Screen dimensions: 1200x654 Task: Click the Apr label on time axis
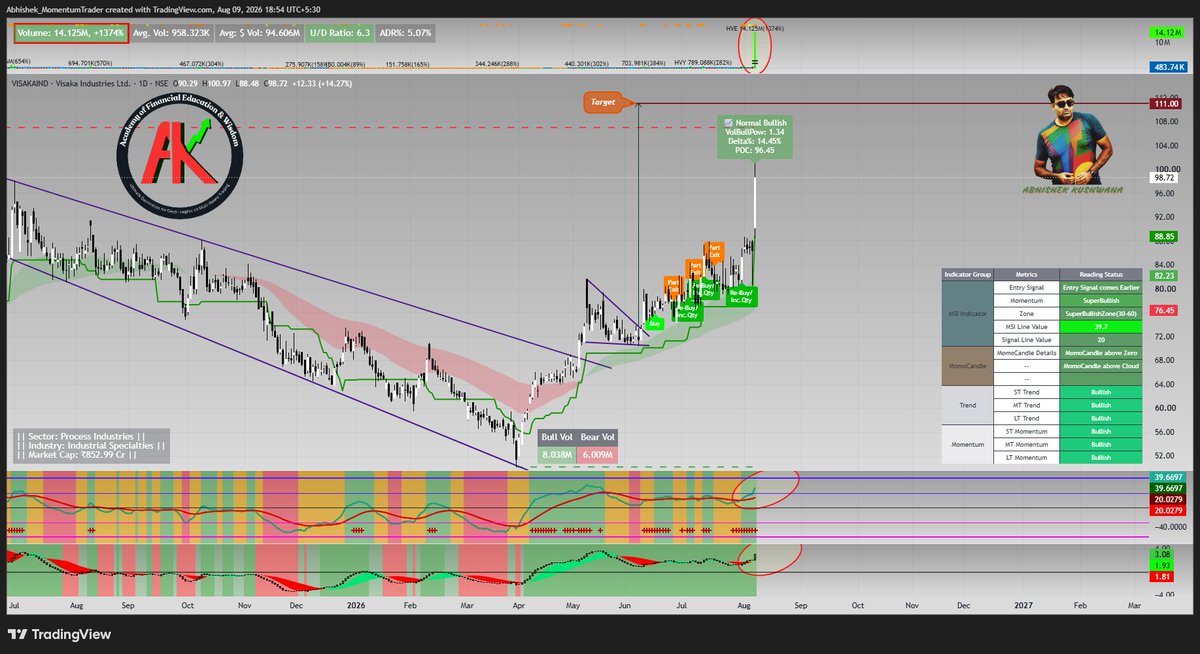[x=520, y=606]
